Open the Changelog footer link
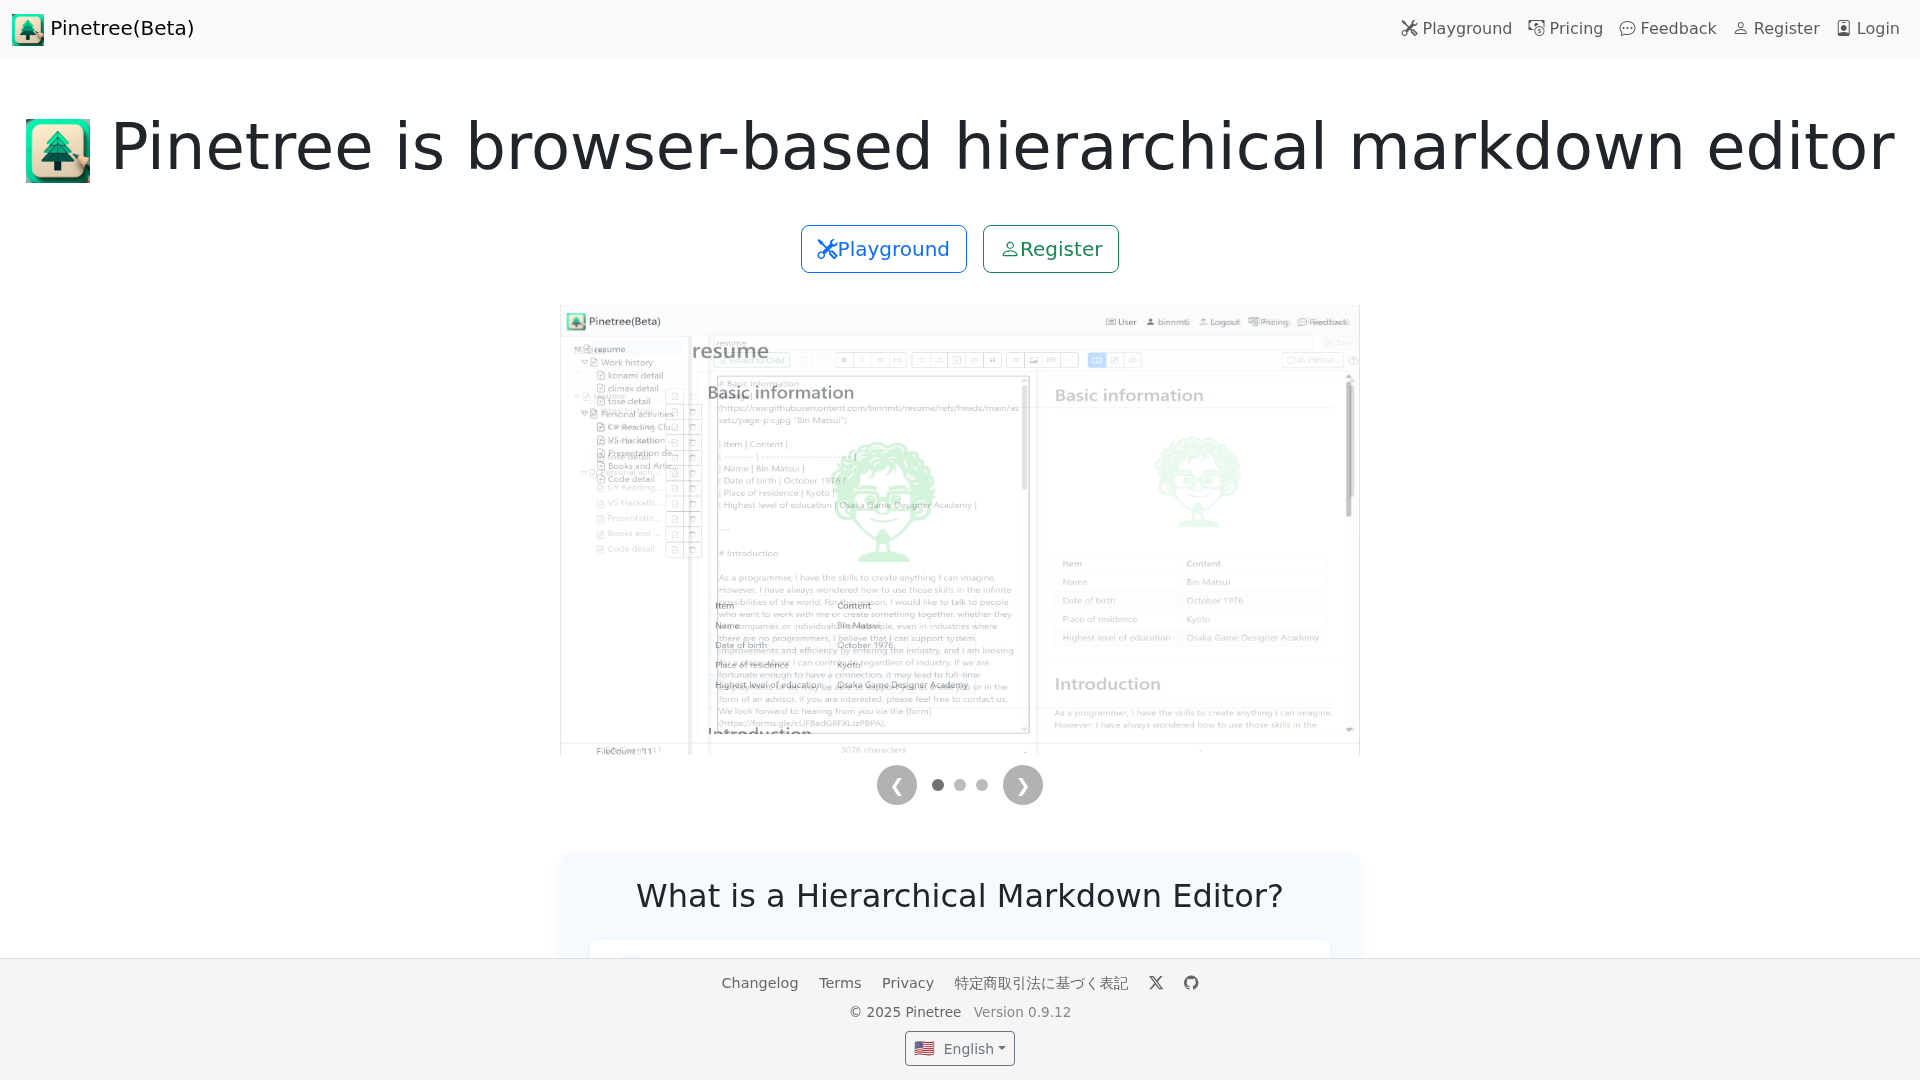This screenshot has width=1920, height=1080. click(x=760, y=983)
